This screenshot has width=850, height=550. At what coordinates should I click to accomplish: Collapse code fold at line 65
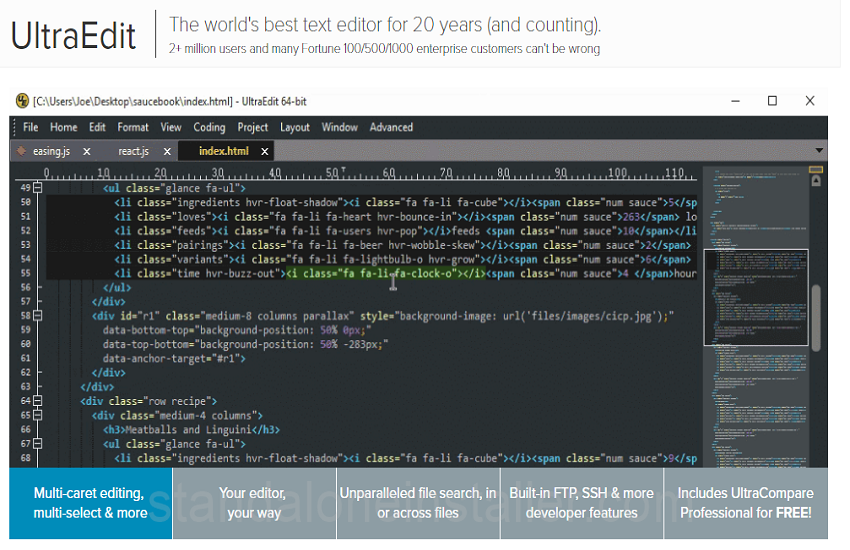[37, 415]
